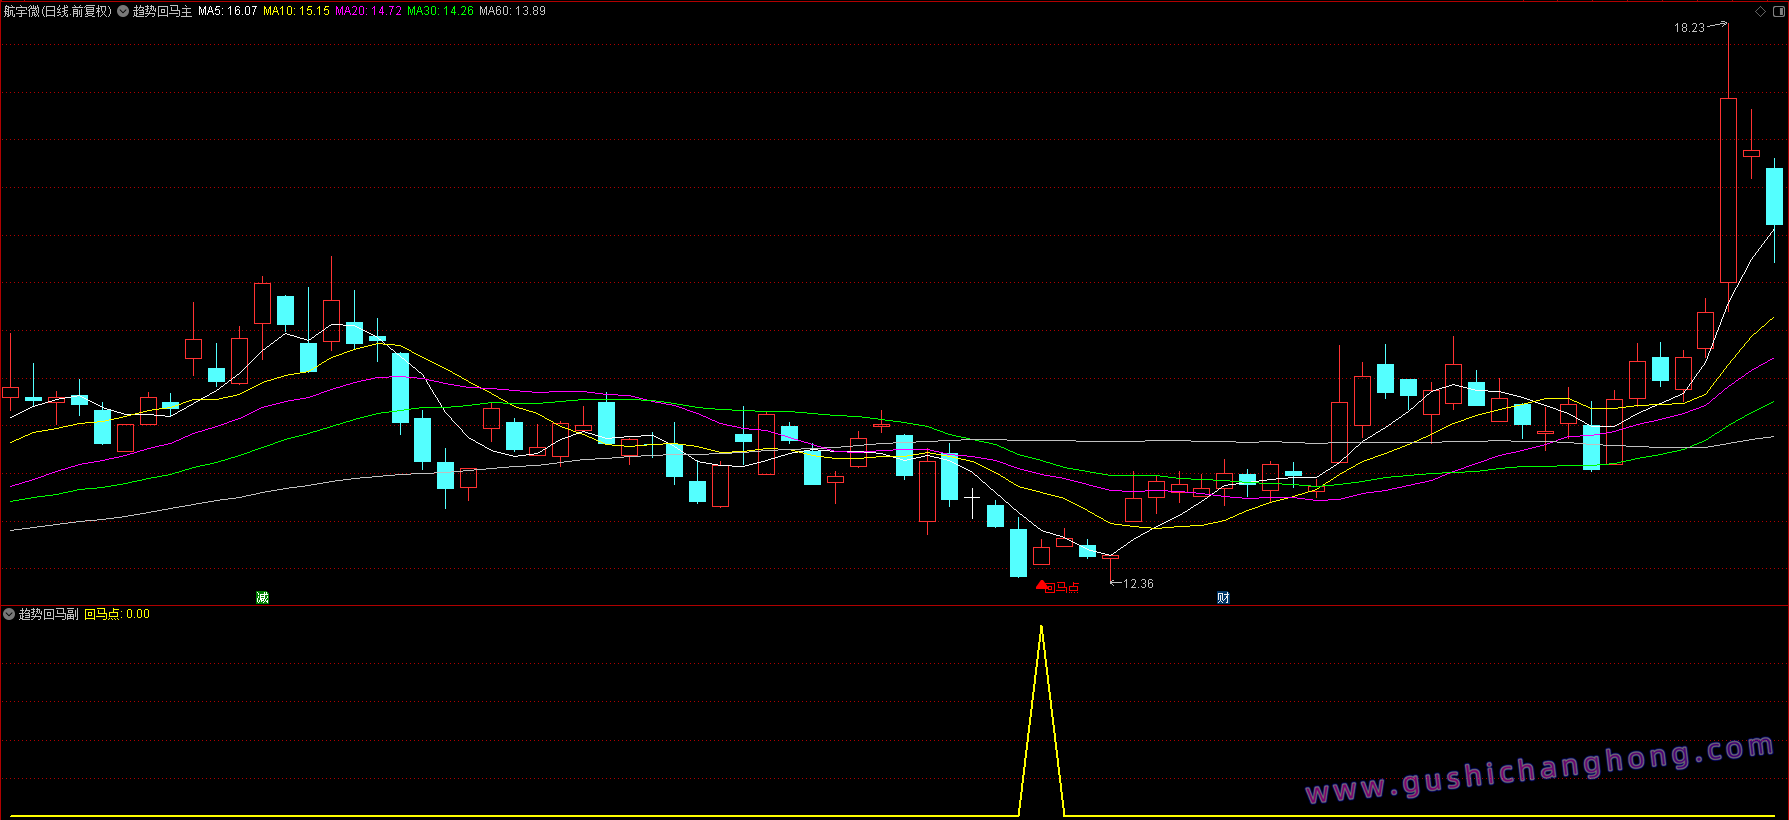This screenshot has width=1789, height=820.
Task: Click the green 减 event marker
Action: (262, 597)
